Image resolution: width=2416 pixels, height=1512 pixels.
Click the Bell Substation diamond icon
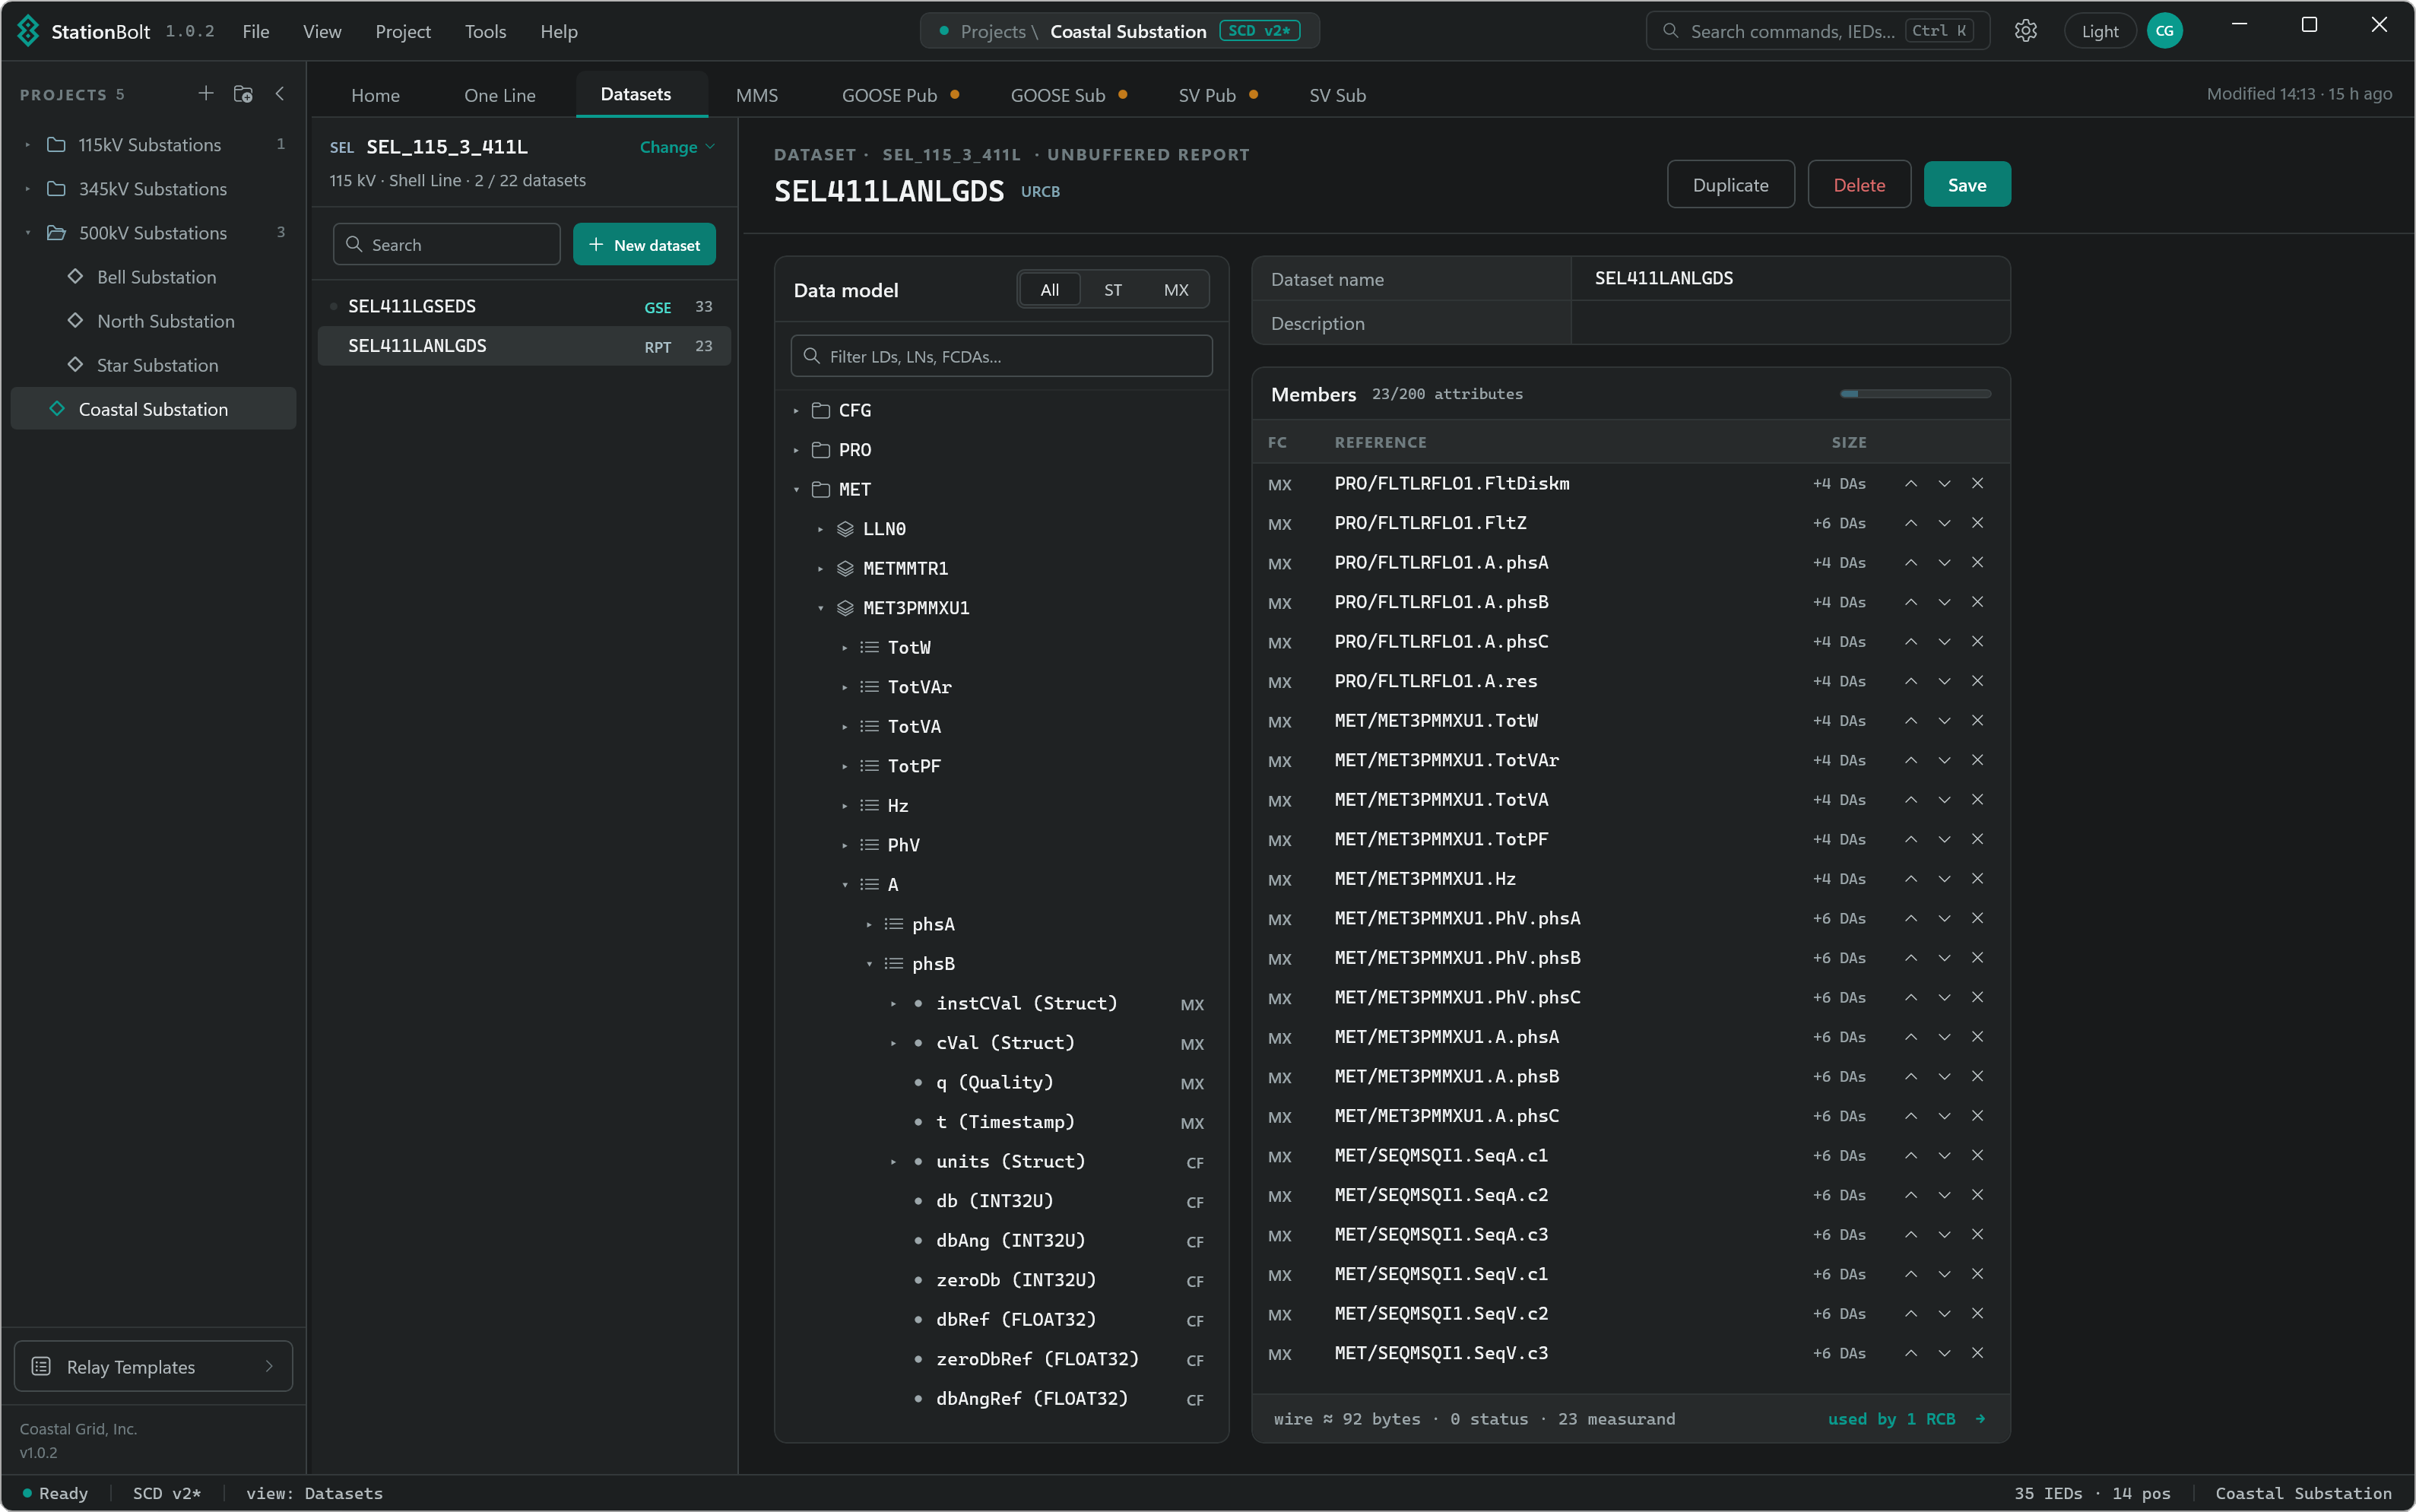[x=75, y=276]
